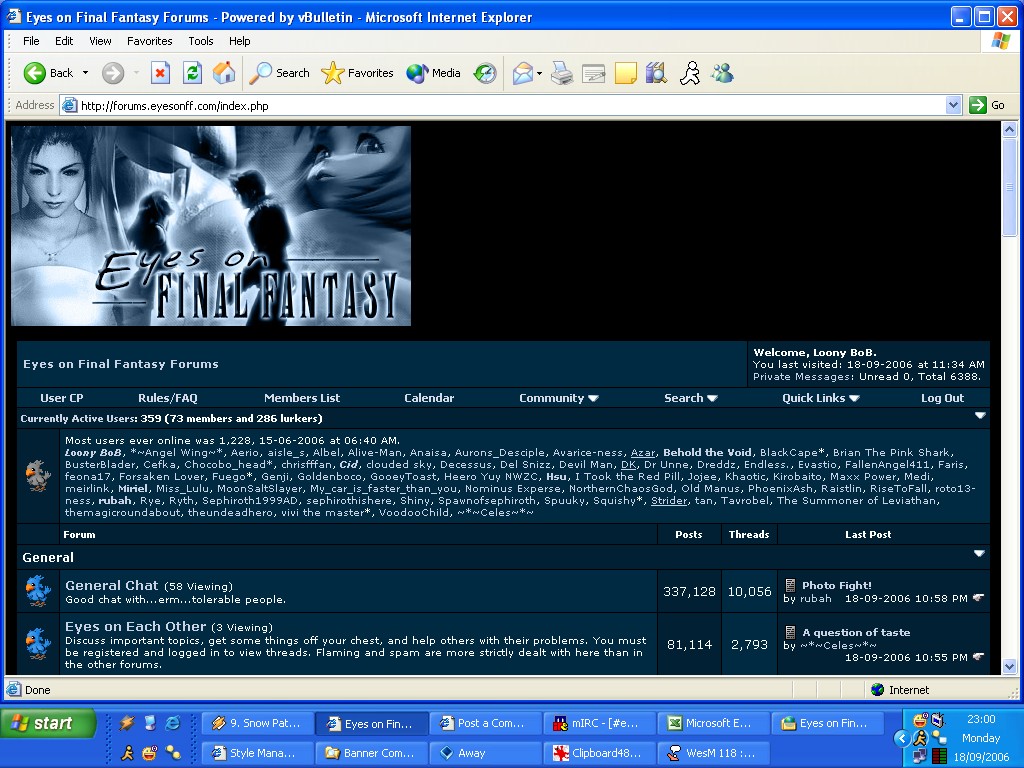Switch to mIRC taskbar button
The width and height of the screenshot is (1024, 768).
pos(600,724)
